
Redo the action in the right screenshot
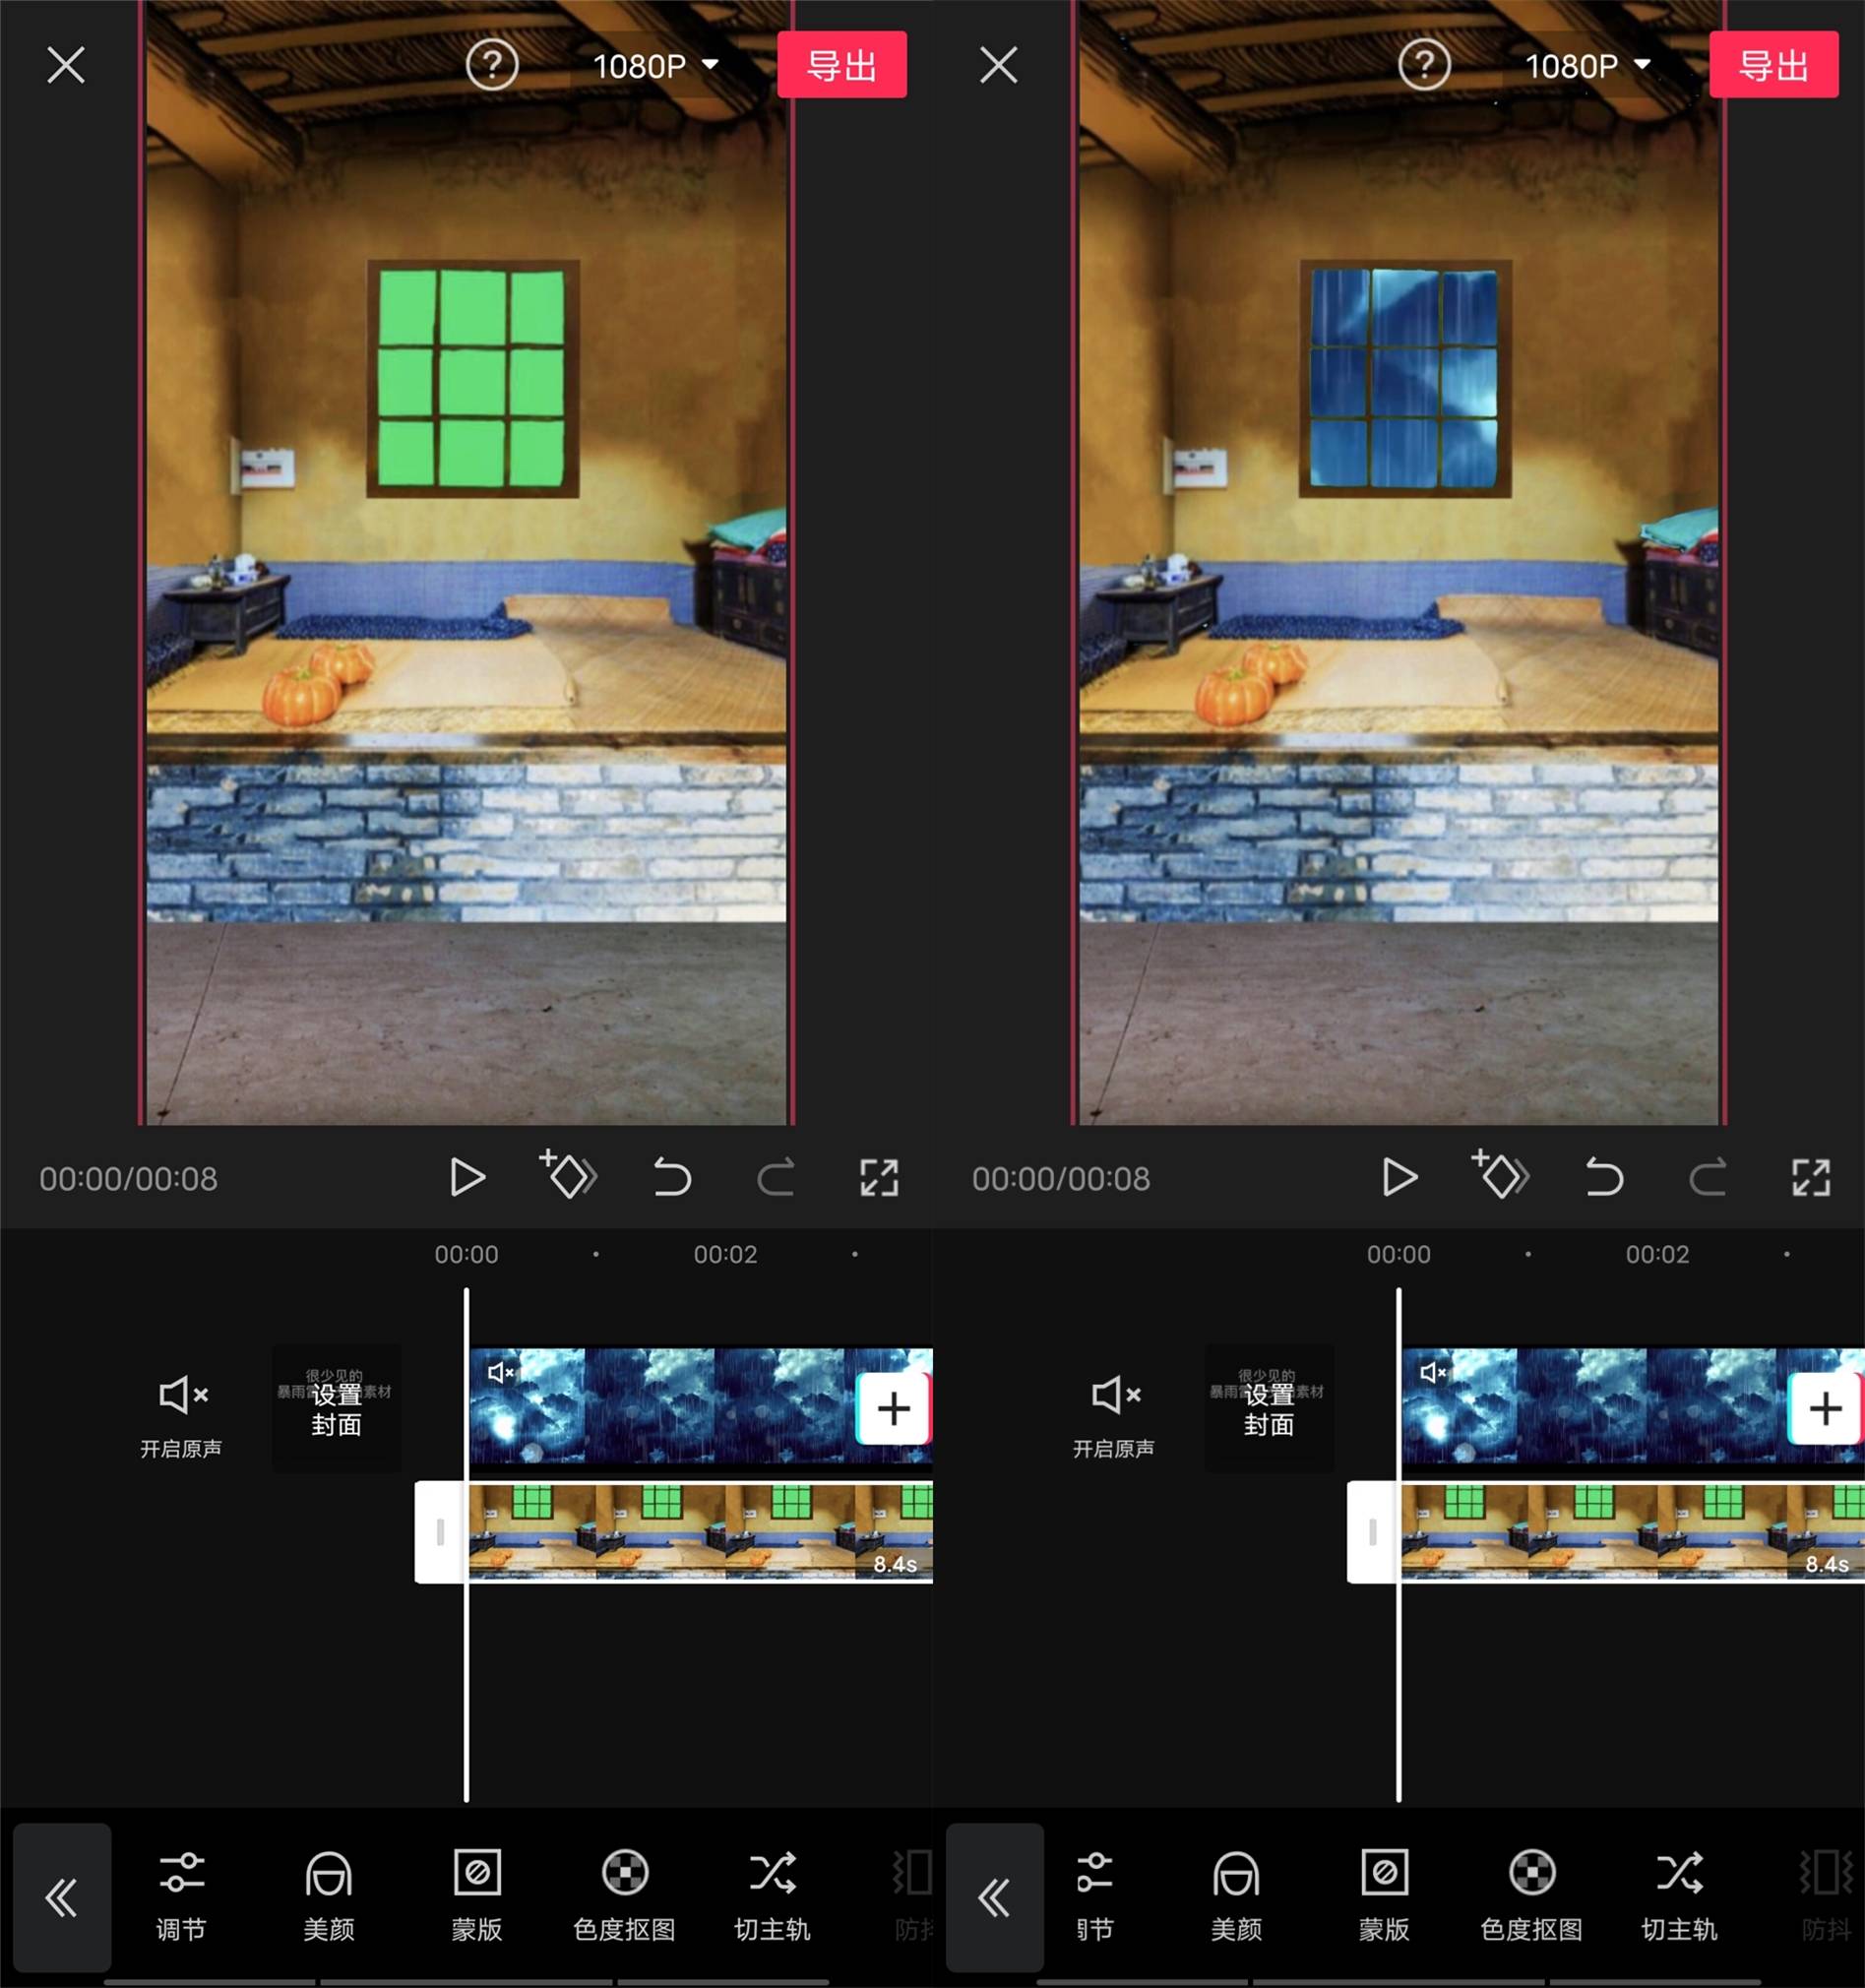point(1707,1177)
